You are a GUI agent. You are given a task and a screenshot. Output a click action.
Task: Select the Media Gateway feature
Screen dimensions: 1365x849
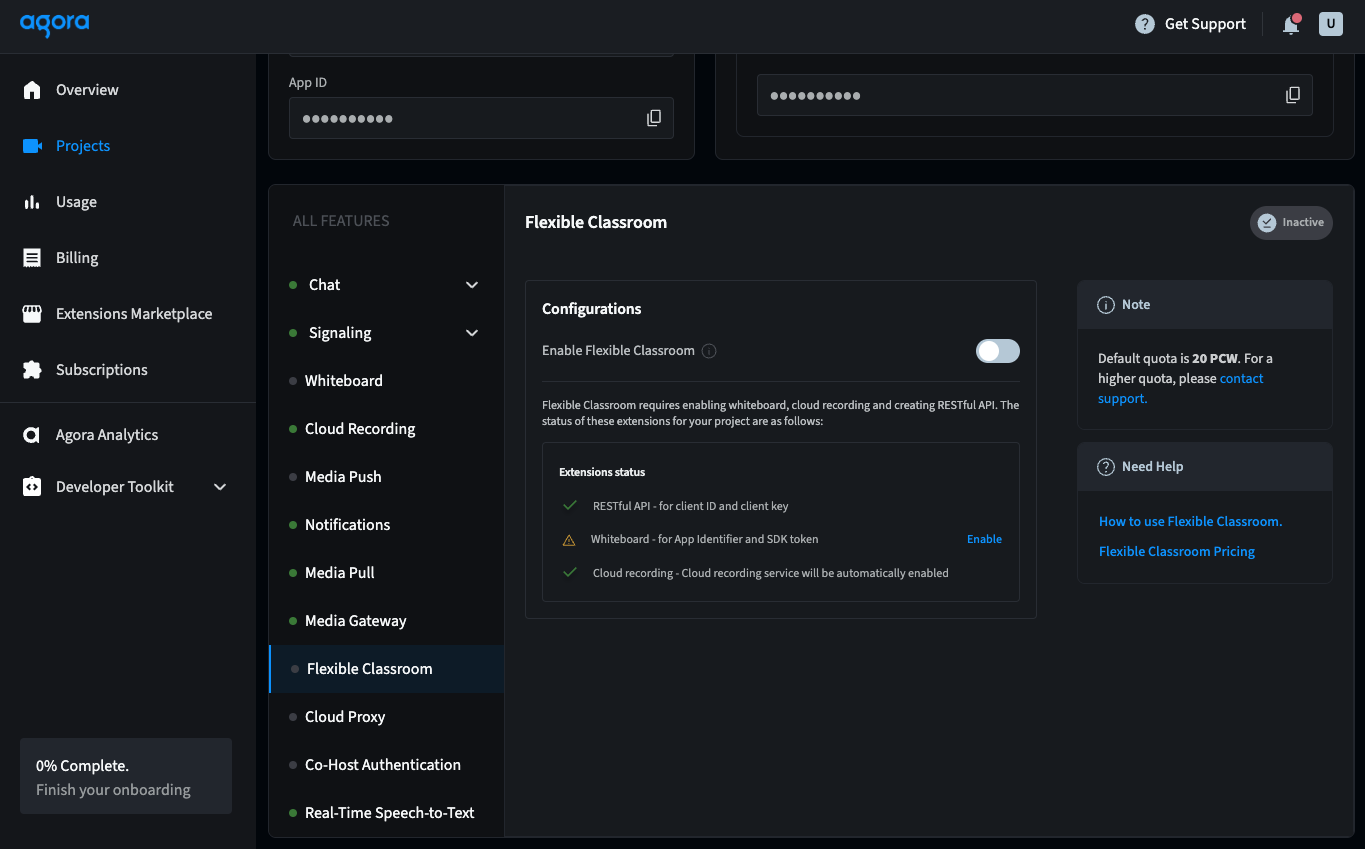coord(386,621)
